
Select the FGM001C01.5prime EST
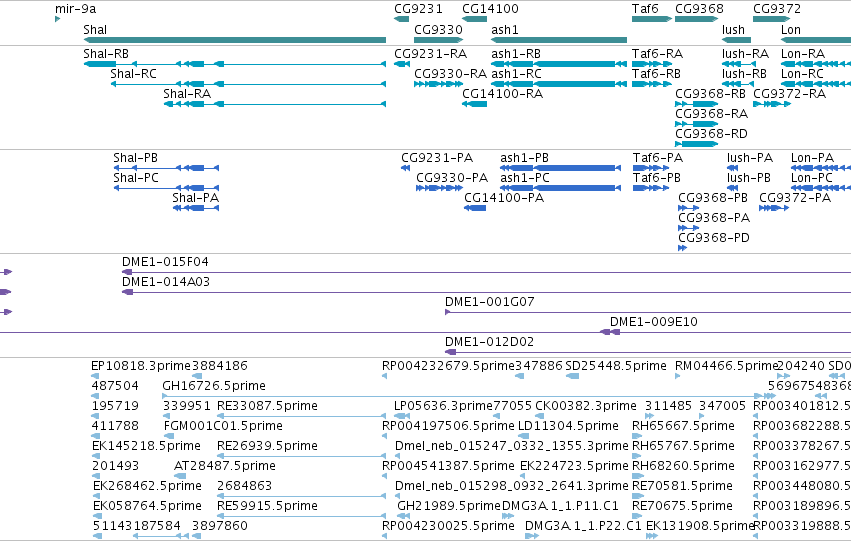tap(169, 436)
